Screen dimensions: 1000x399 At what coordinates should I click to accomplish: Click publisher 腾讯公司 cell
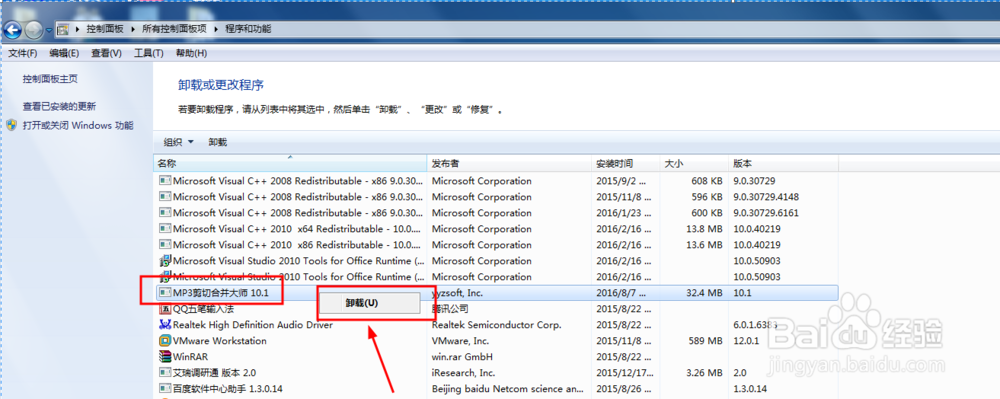(450, 309)
